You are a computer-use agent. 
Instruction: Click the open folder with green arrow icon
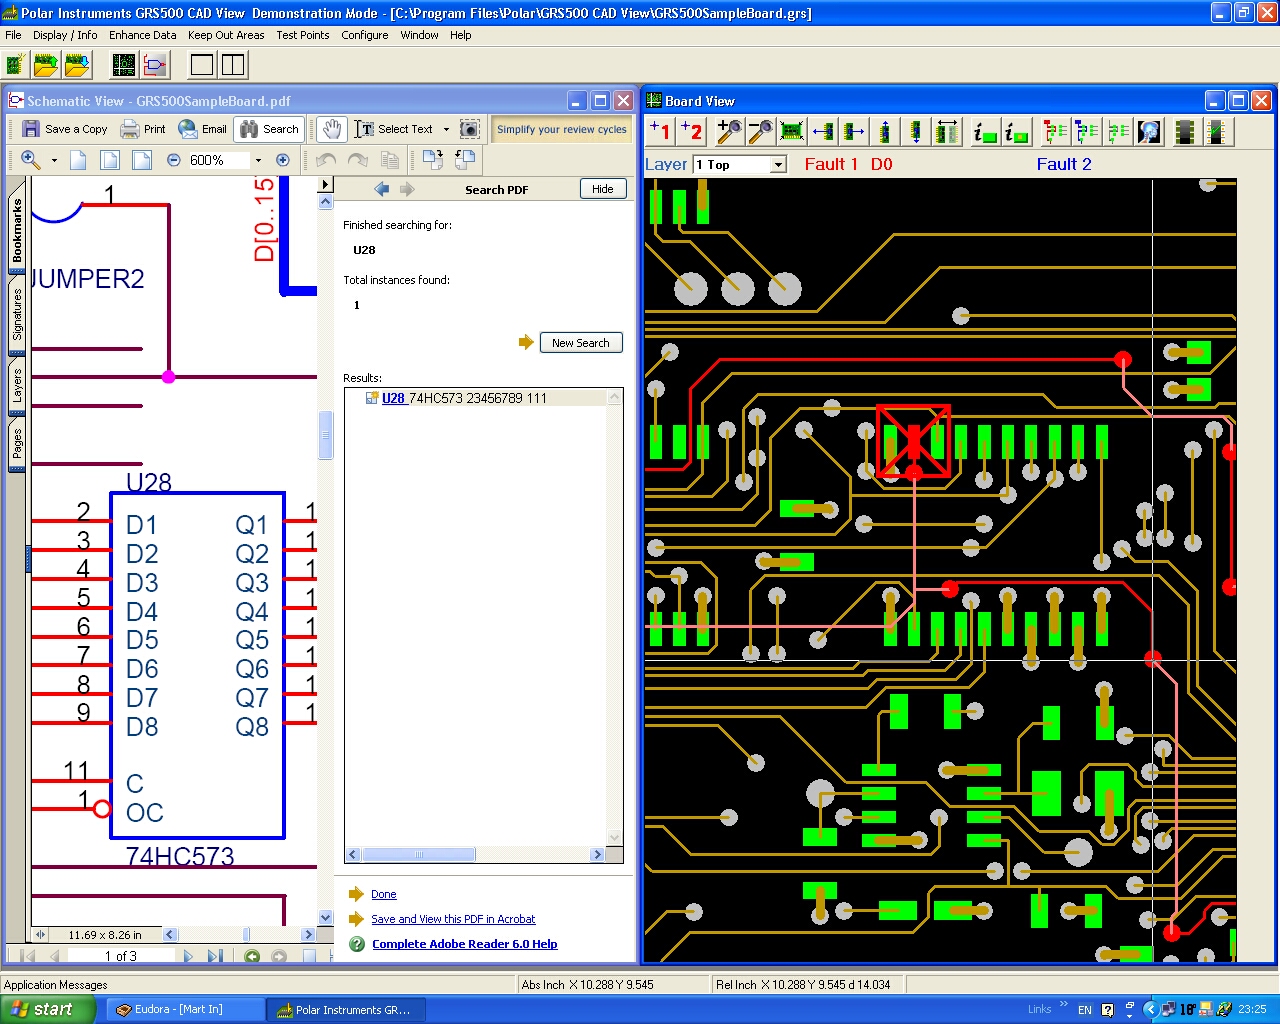(x=46, y=65)
